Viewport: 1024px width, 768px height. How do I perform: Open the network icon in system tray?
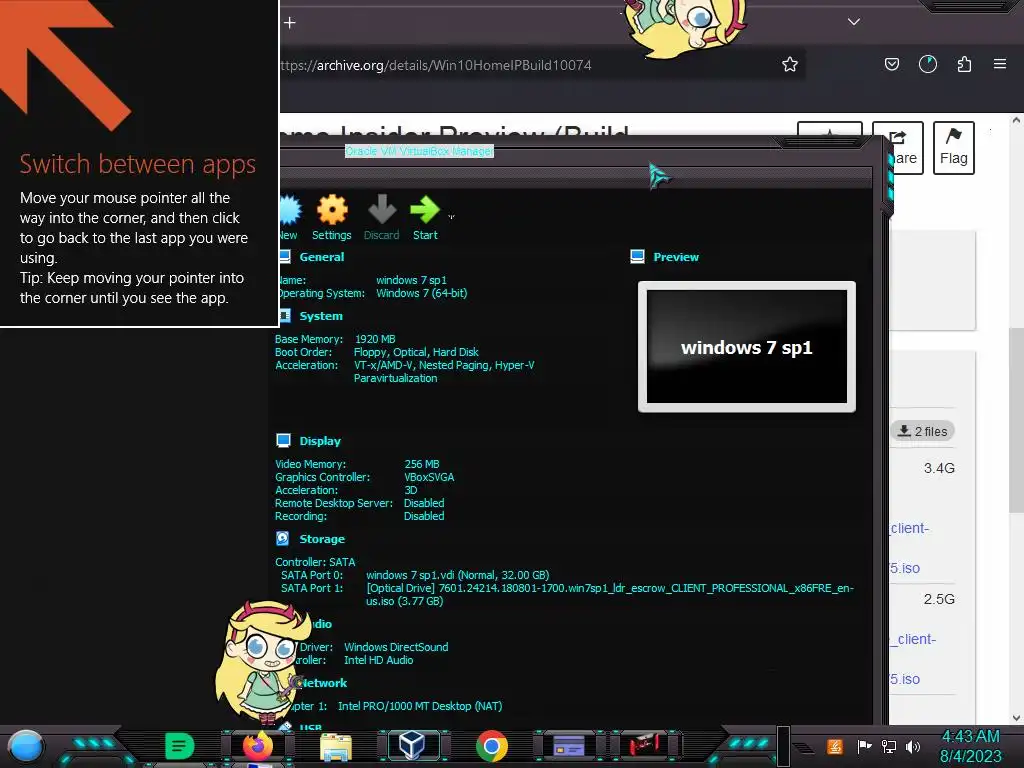(x=889, y=746)
